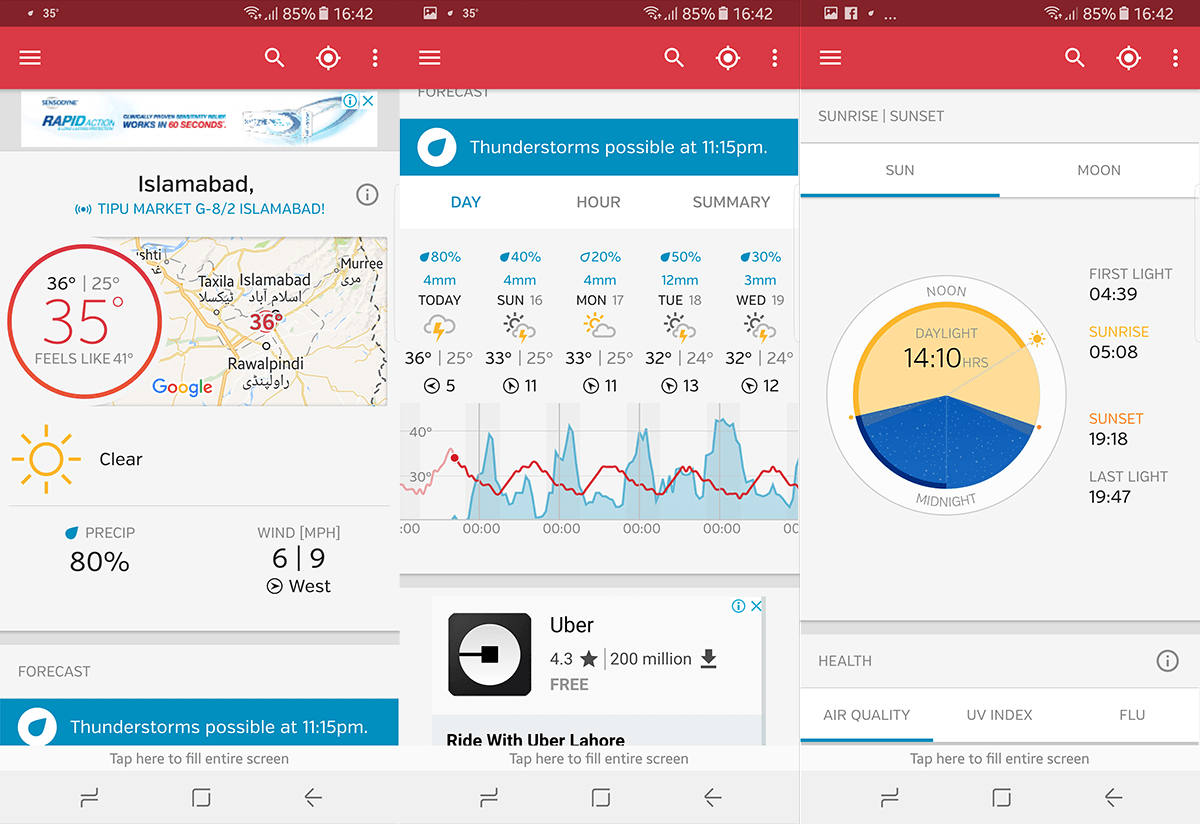This screenshot has width=1200, height=824.
Task: Tap the info icon in the HEALTH section
Action: tap(1167, 660)
